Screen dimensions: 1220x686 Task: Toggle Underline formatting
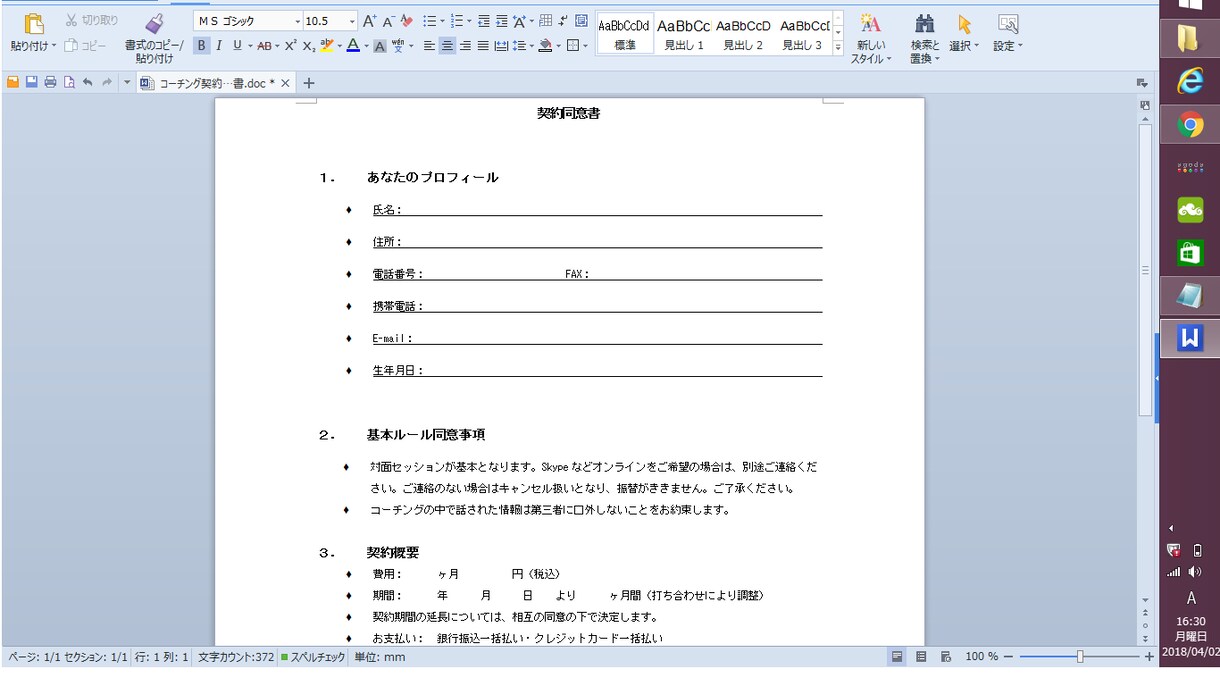click(x=237, y=45)
